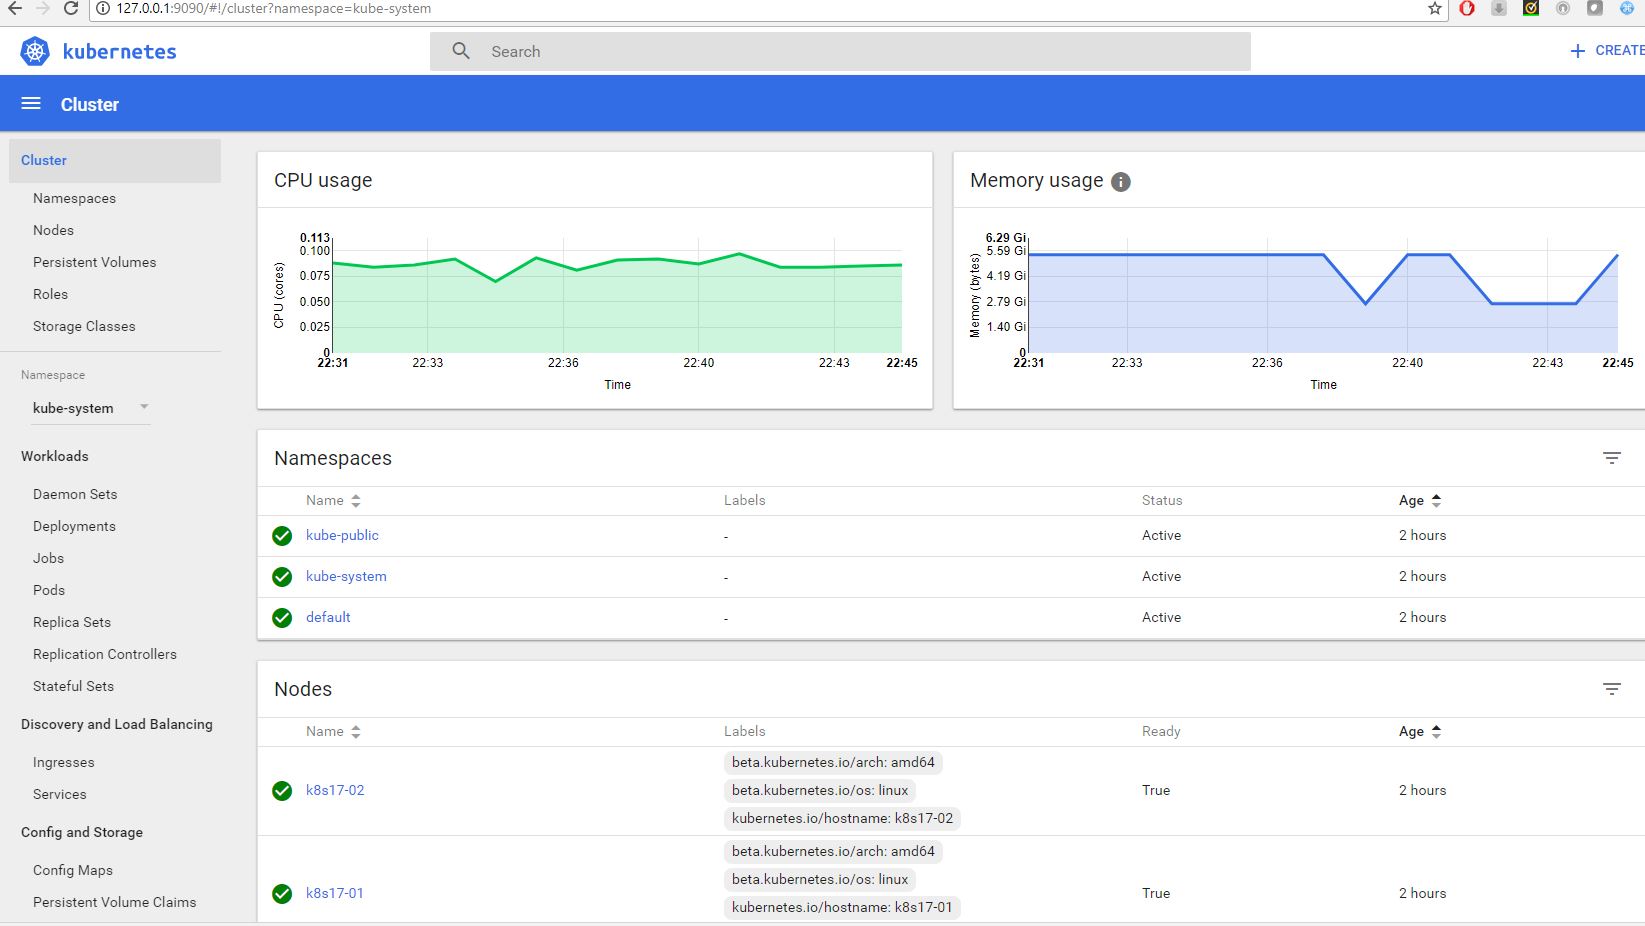Click label chip hostname: k8s17-01
Screen dimensions: 1645x926
pyautogui.click(x=842, y=907)
